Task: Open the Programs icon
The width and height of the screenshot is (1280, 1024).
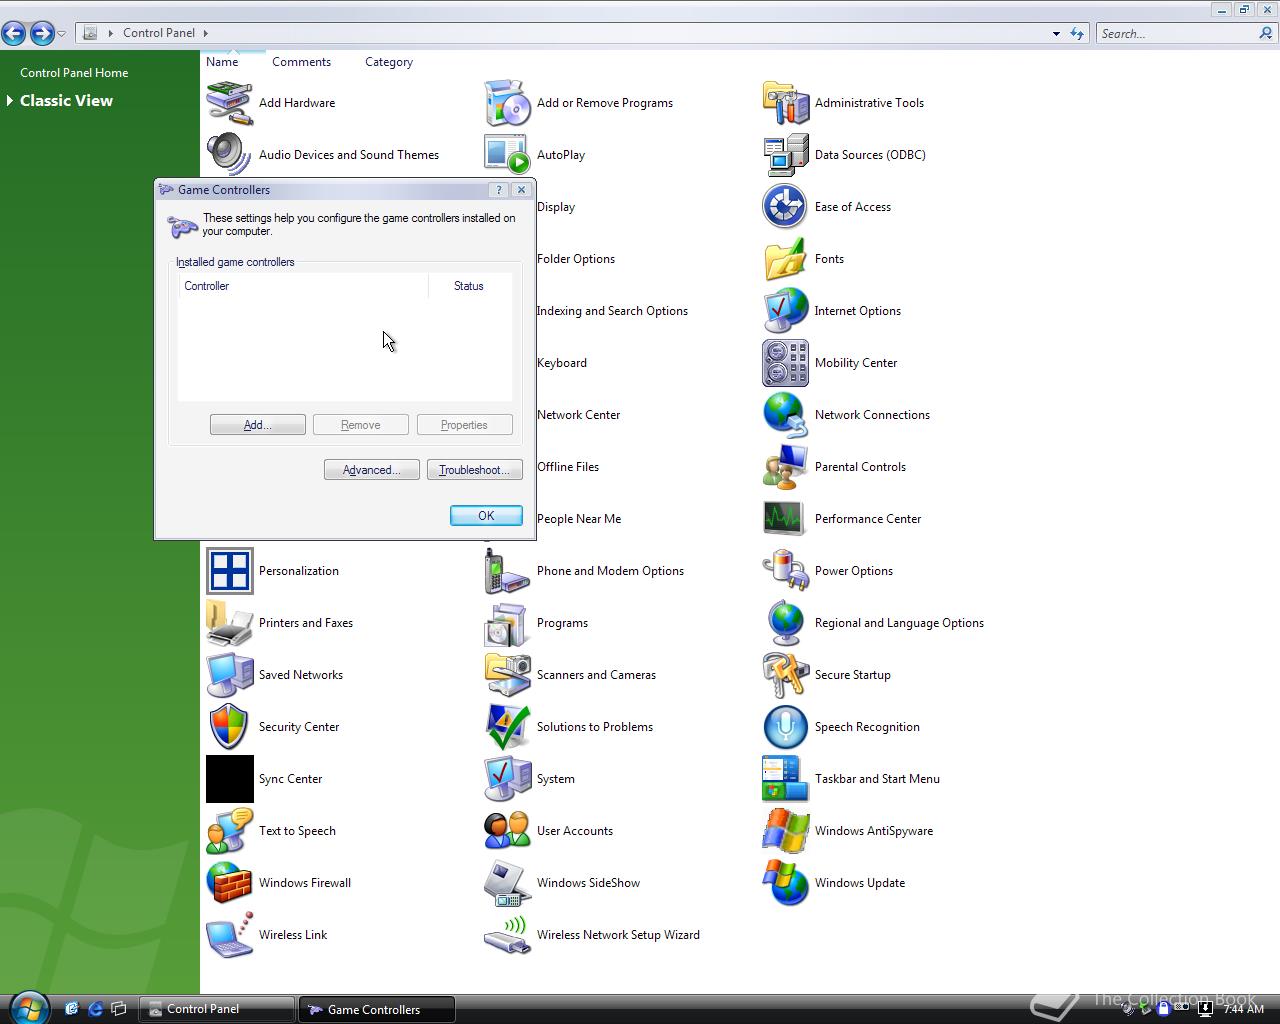Action: point(507,623)
